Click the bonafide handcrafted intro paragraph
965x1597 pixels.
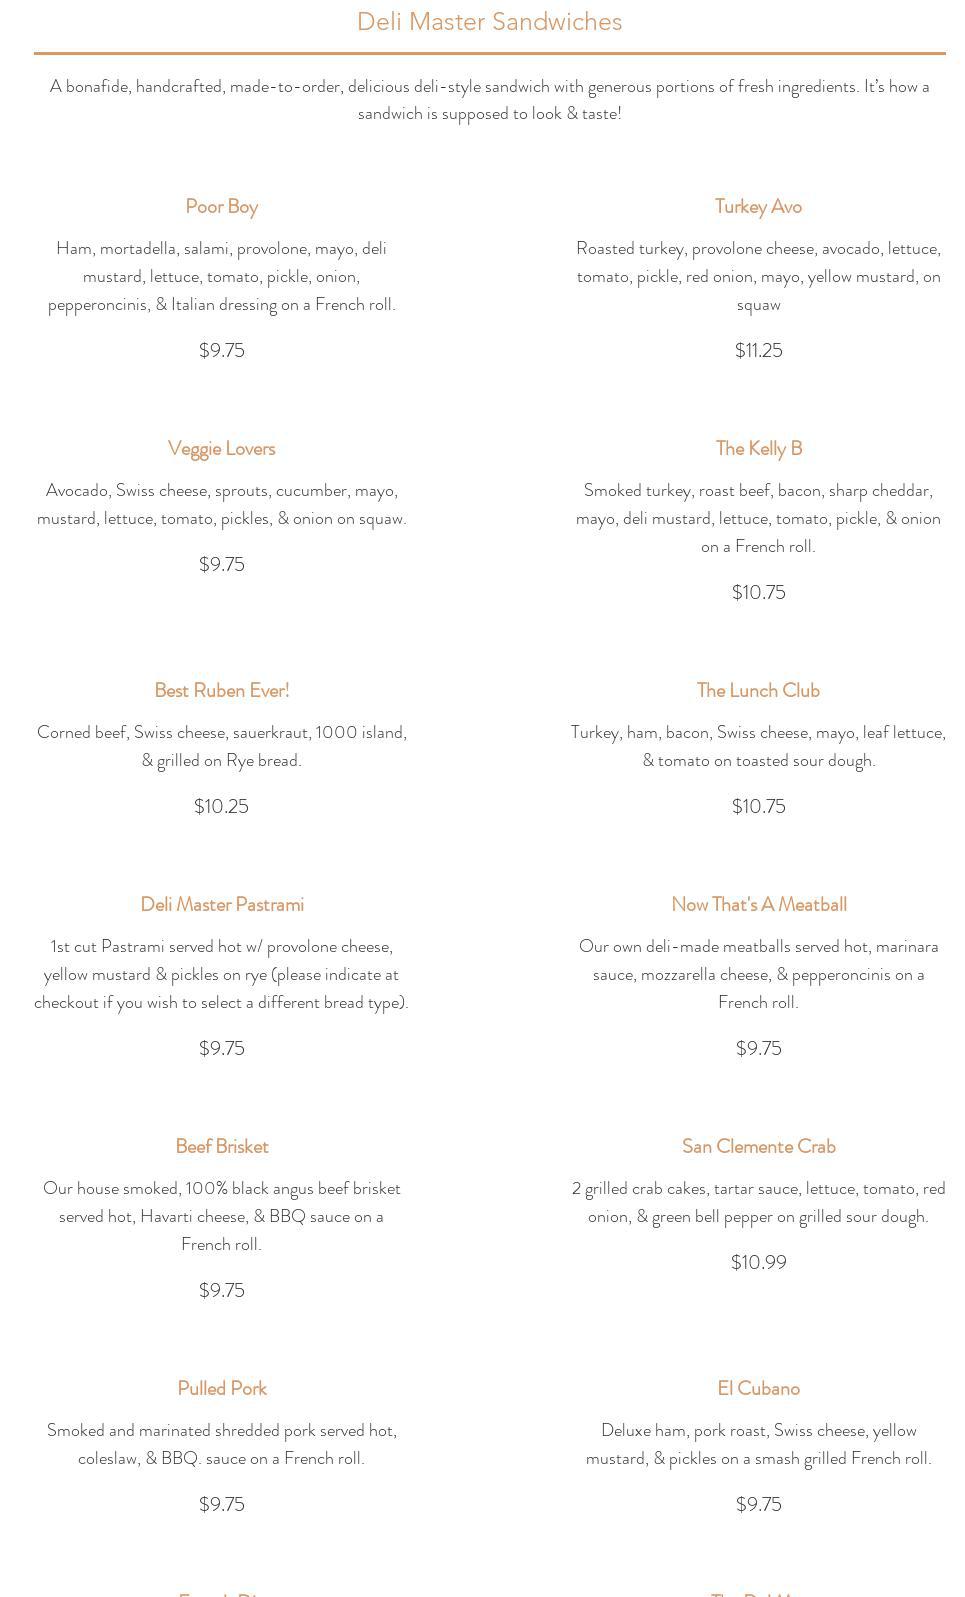tap(489, 100)
